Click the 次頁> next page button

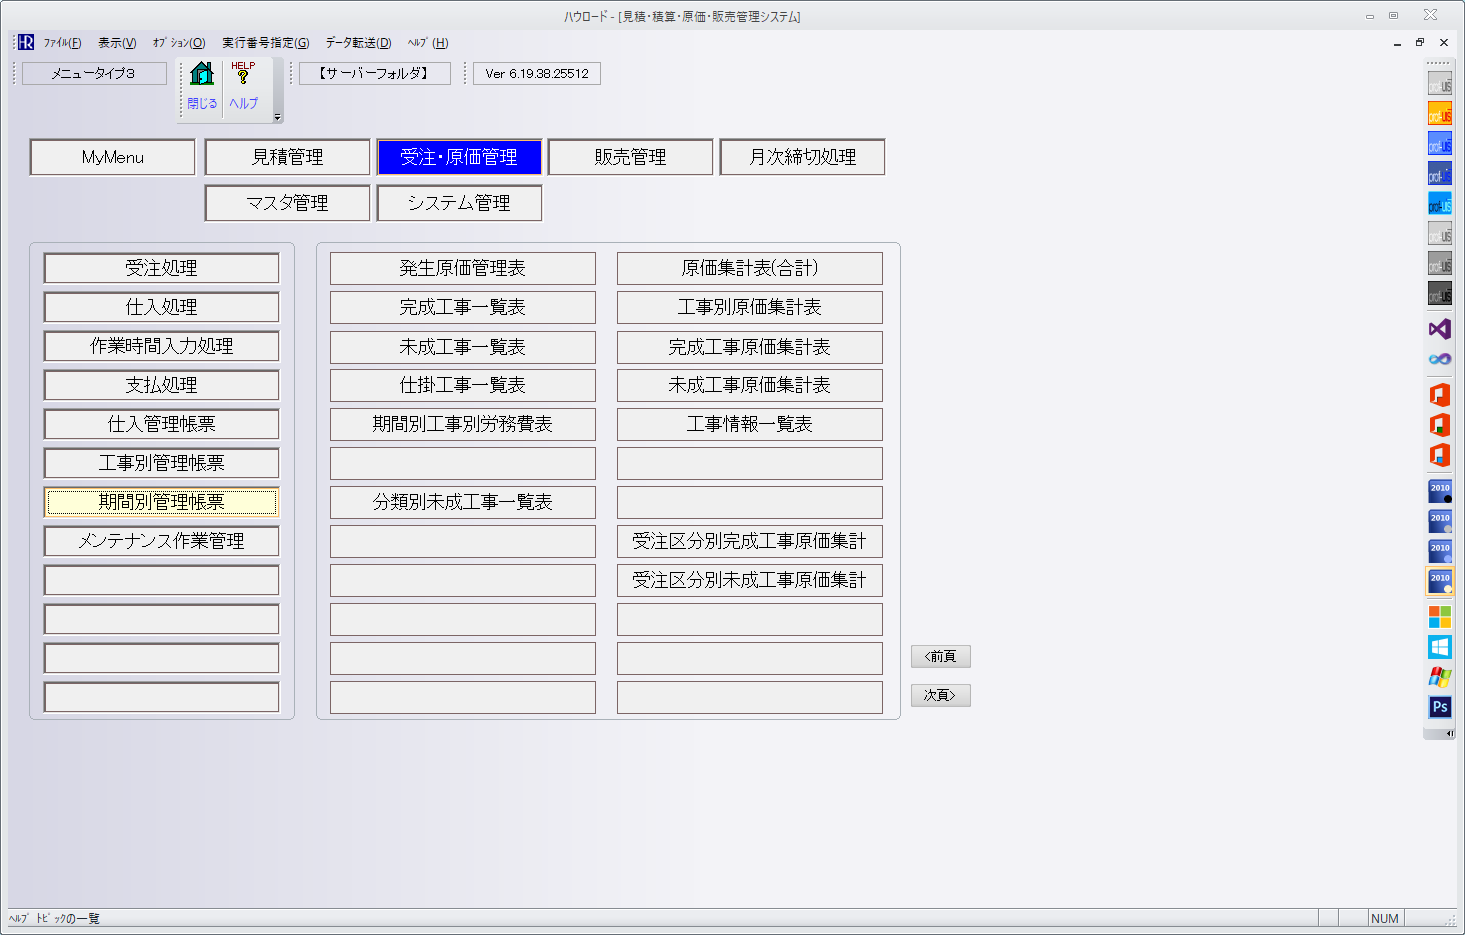pyautogui.click(x=940, y=695)
